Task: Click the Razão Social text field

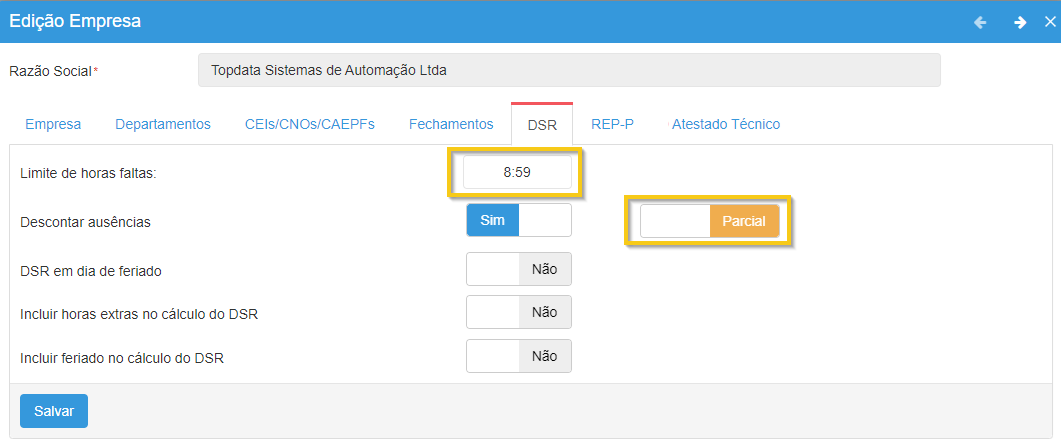Action: pos(569,71)
